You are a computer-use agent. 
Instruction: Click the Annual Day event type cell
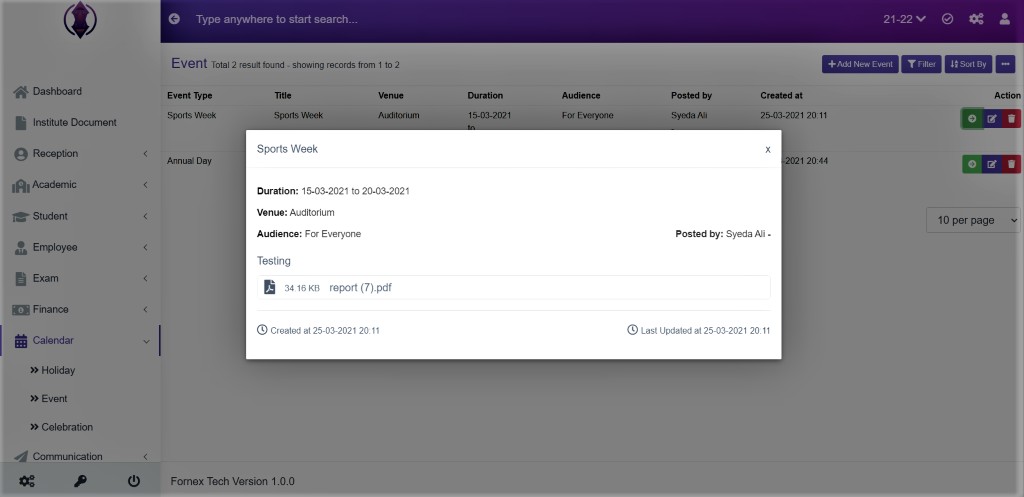tap(189, 161)
